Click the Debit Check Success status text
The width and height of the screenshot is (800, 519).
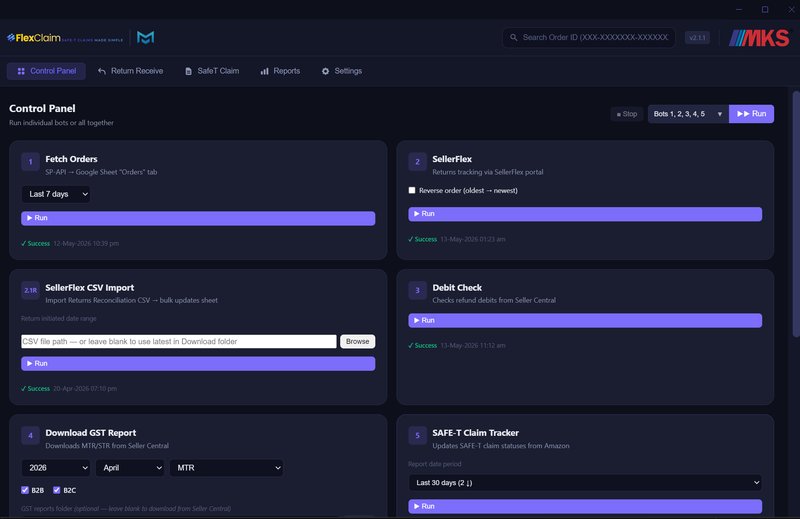[x=423, y=345]
